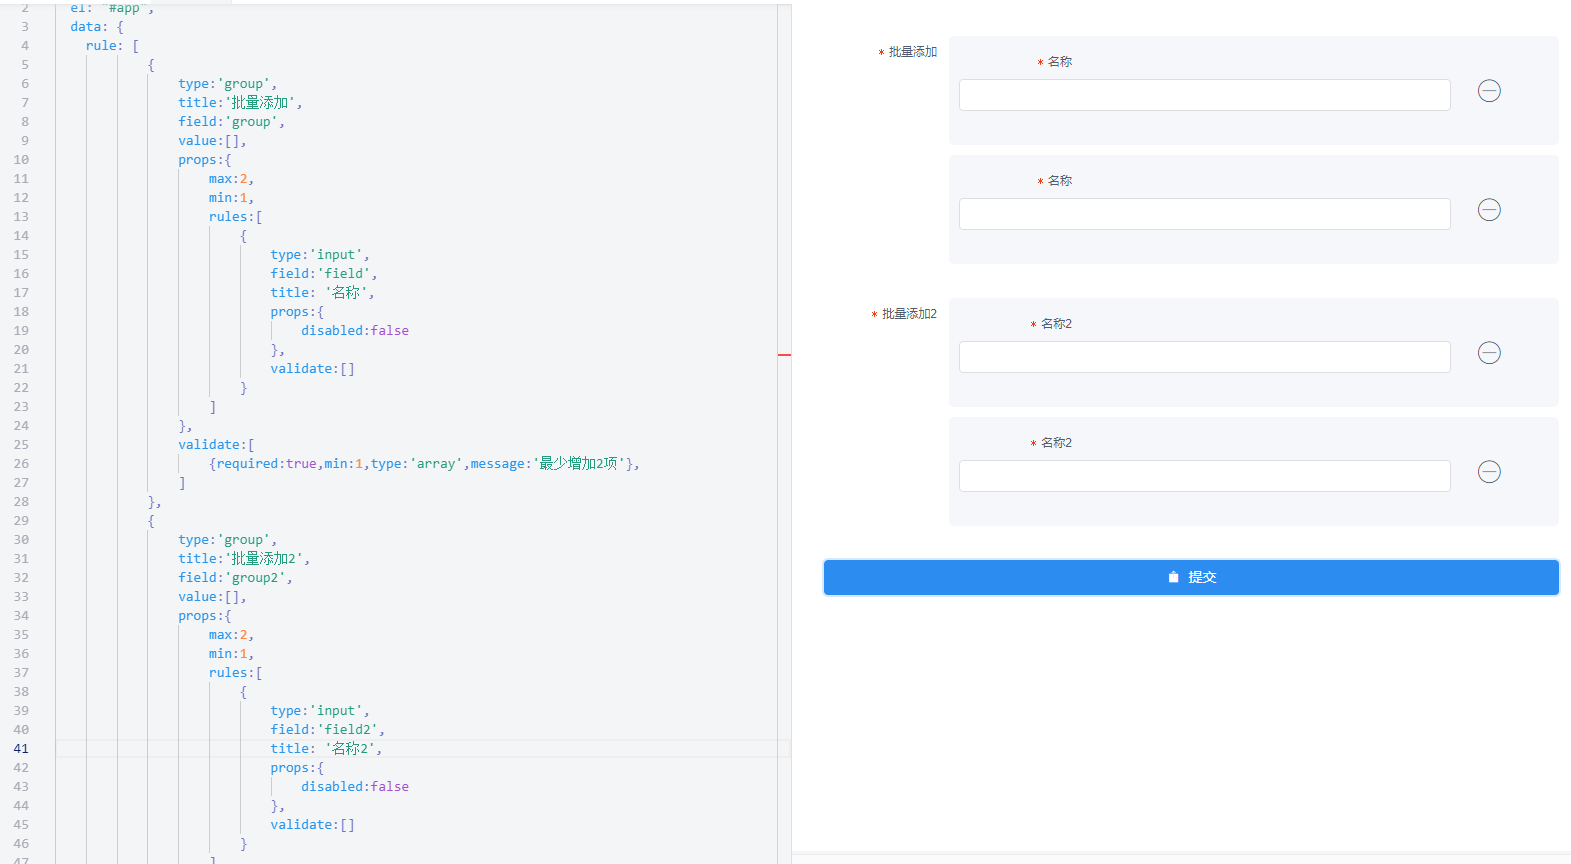This screenshot has width=1571, height=864.
Task: Place cursor on the data: { line
Action: click(97, 27)
